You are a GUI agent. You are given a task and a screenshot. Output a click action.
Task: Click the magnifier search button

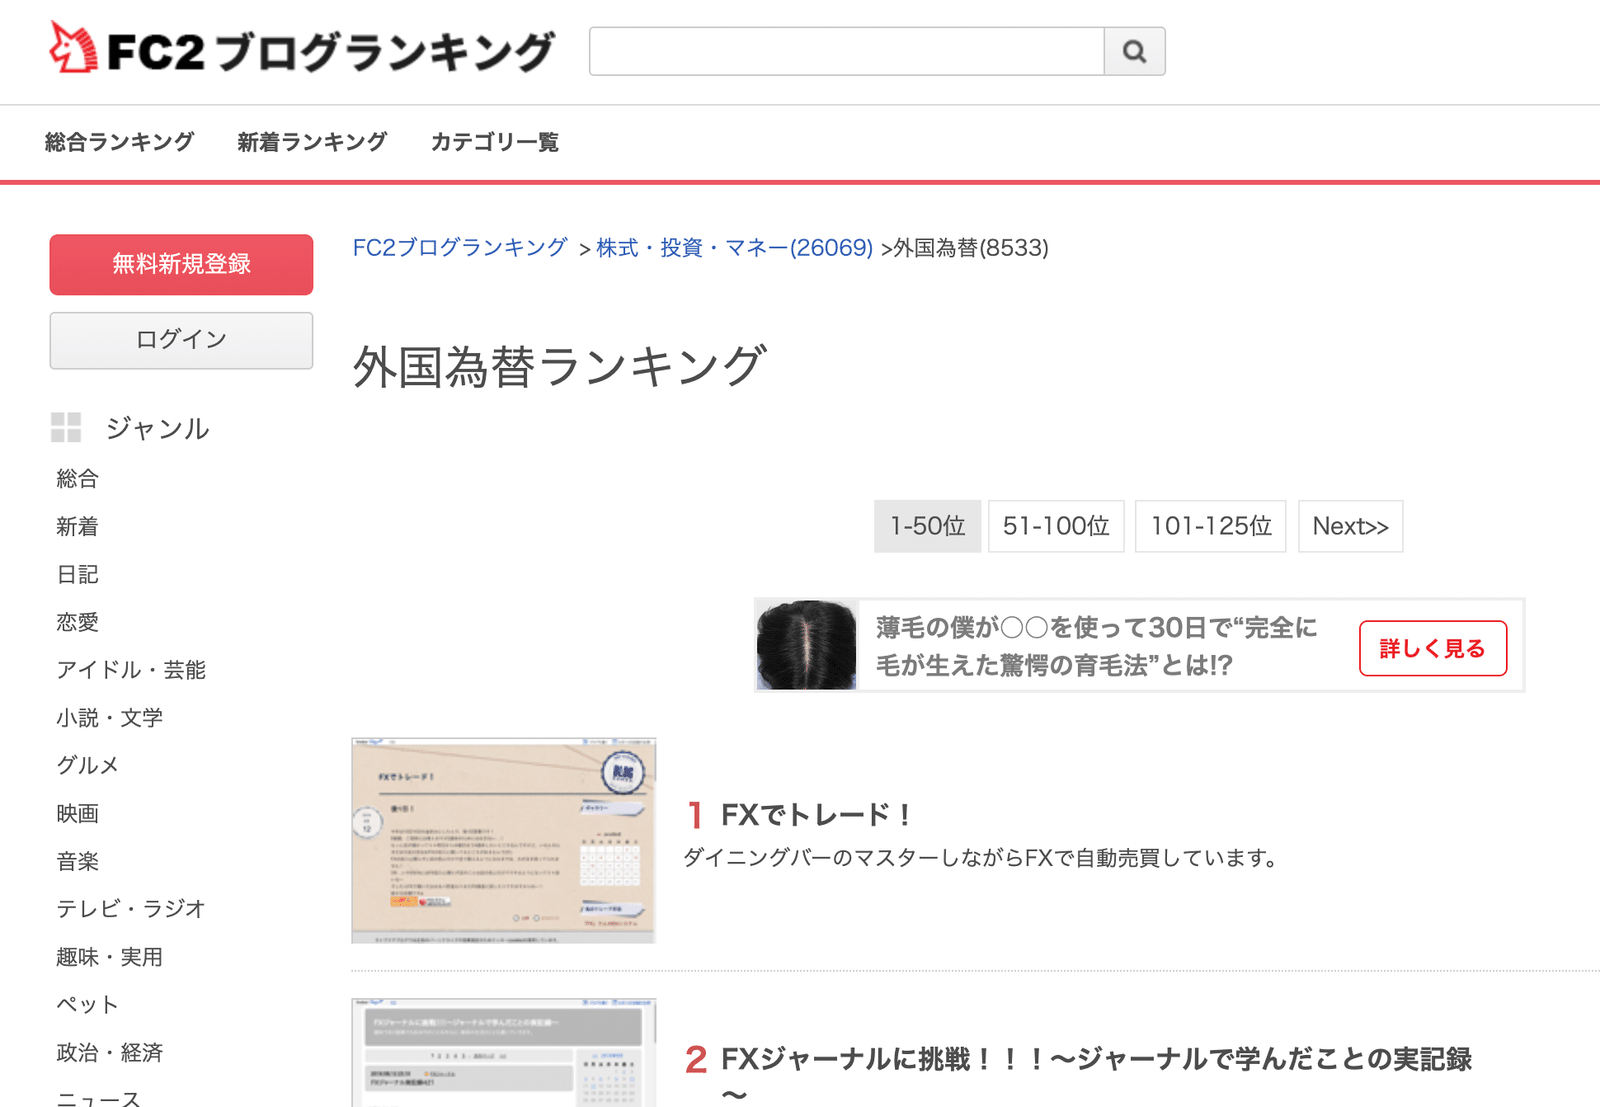(1134, 51)
